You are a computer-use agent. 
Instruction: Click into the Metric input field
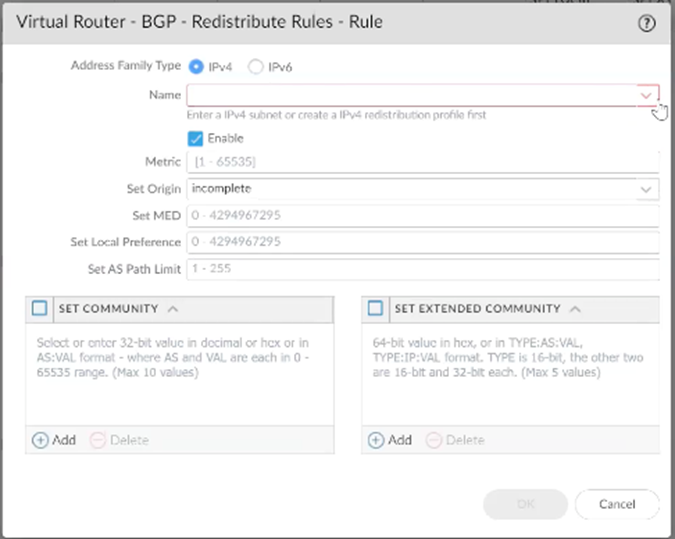coord(422,161)
